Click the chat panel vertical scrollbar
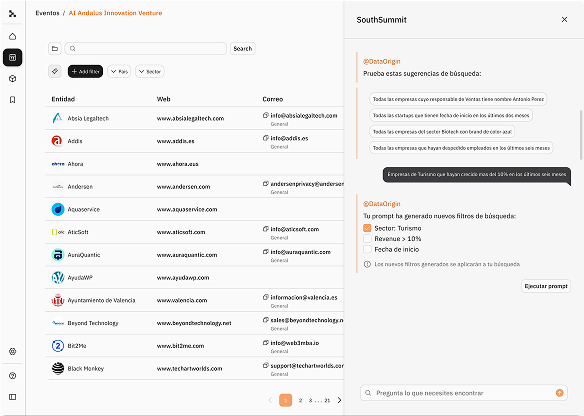 581,135
